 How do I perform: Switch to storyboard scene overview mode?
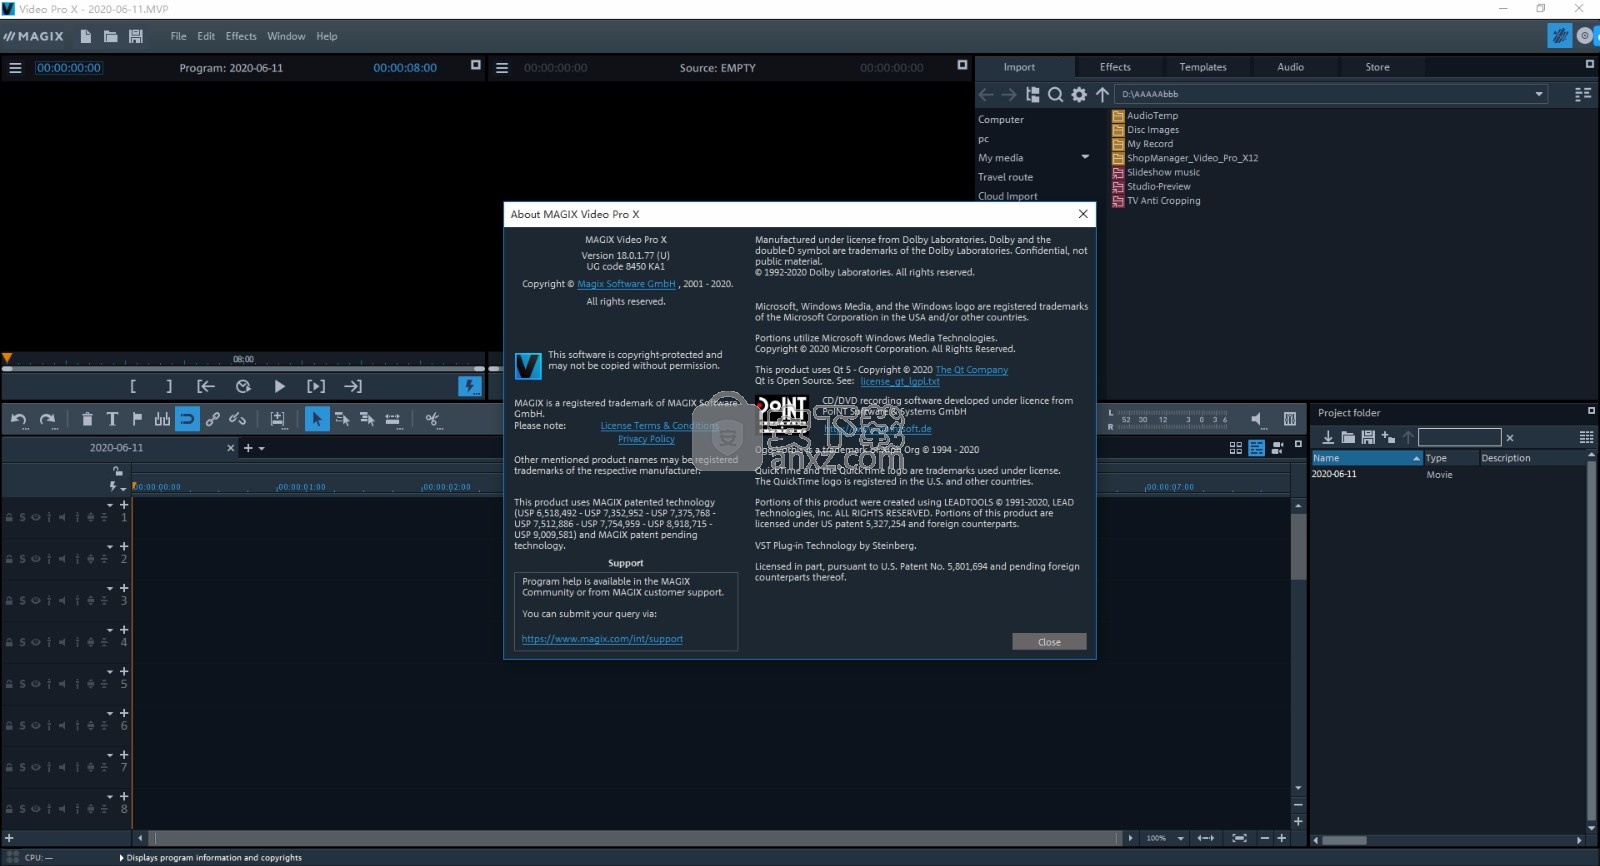pyautogui.click(x=1236, y=448)
